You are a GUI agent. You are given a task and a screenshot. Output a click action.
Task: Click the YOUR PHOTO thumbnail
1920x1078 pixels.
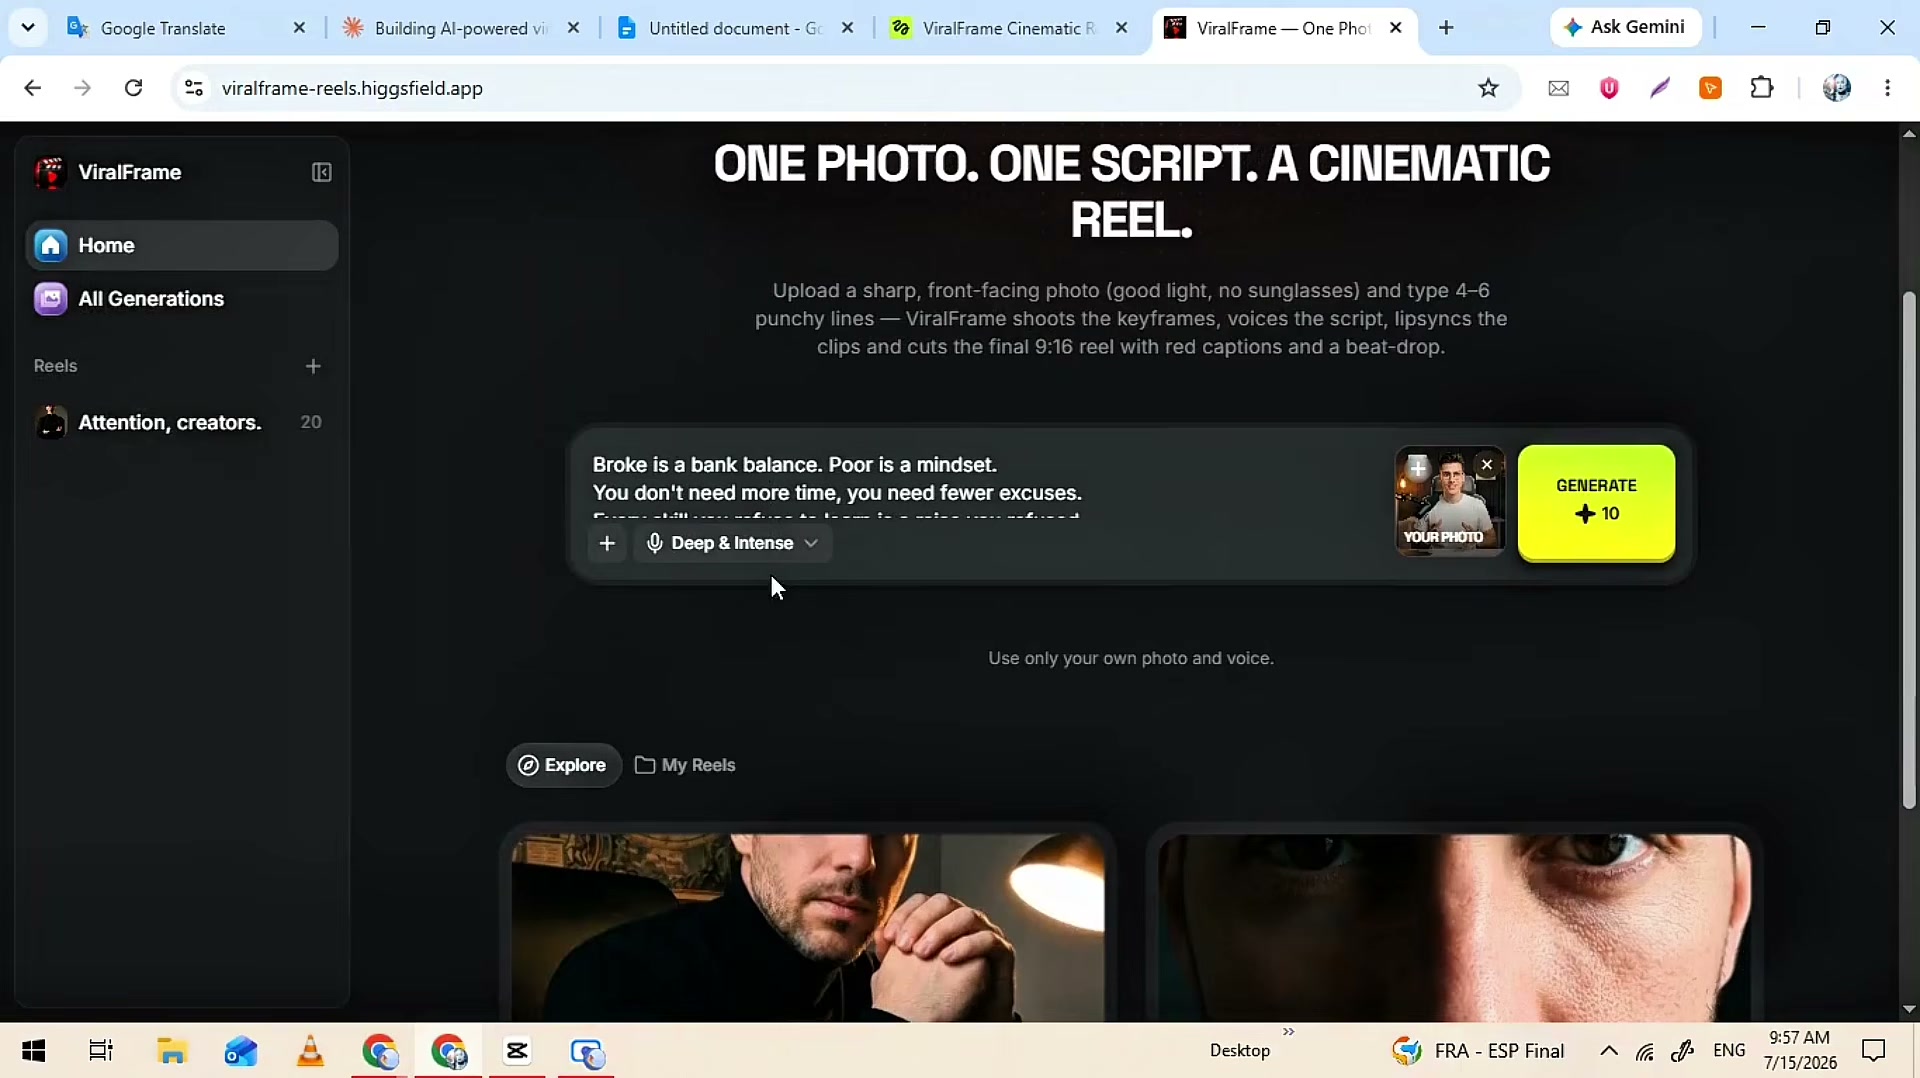[1450, 502]
